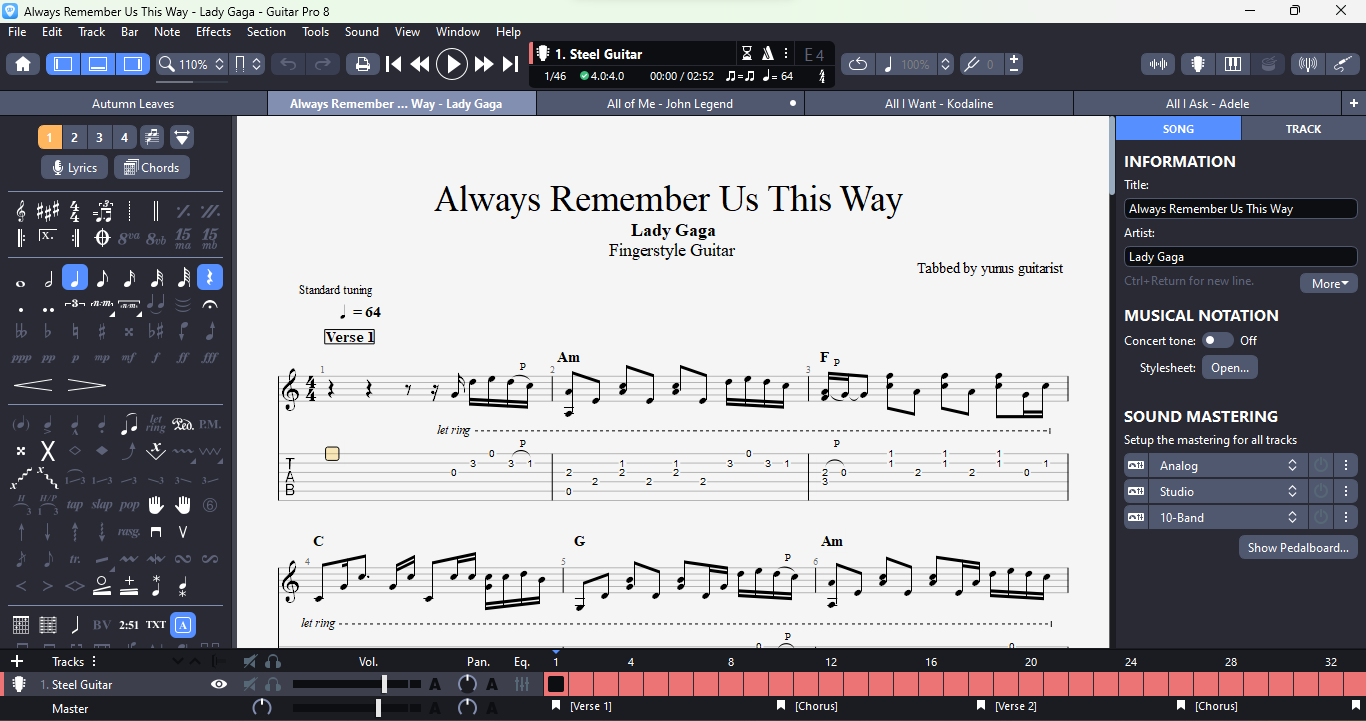Select voice 2
Screen dimensions: 1366x721
tap(75, 137)
